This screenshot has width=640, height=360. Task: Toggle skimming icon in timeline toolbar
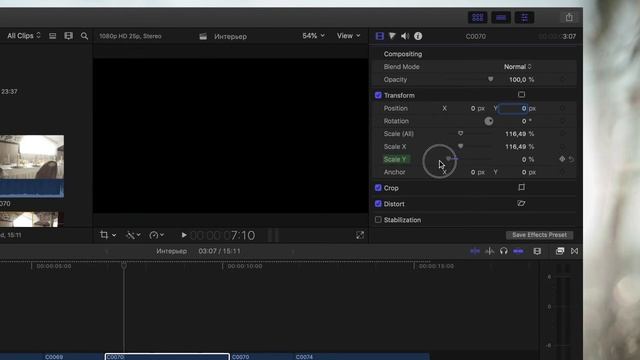[x=475, y=251]
